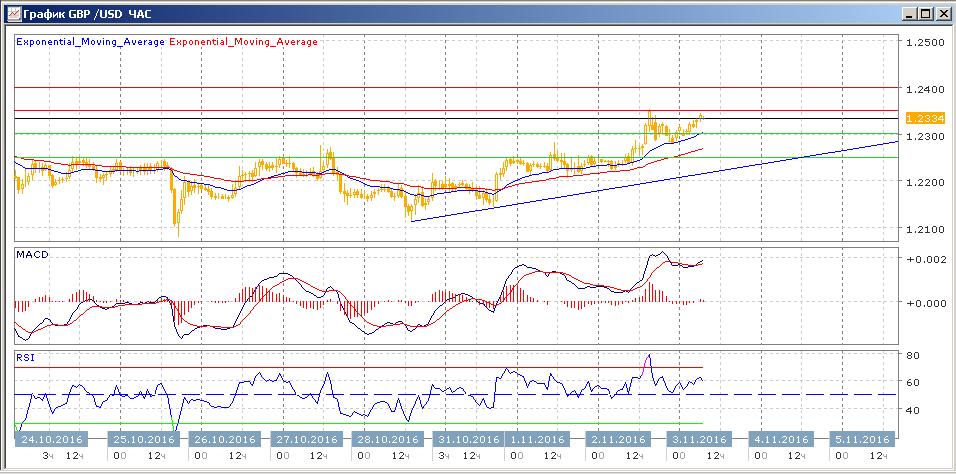Click the 4.11.2016 date marker

pos(781,439)
